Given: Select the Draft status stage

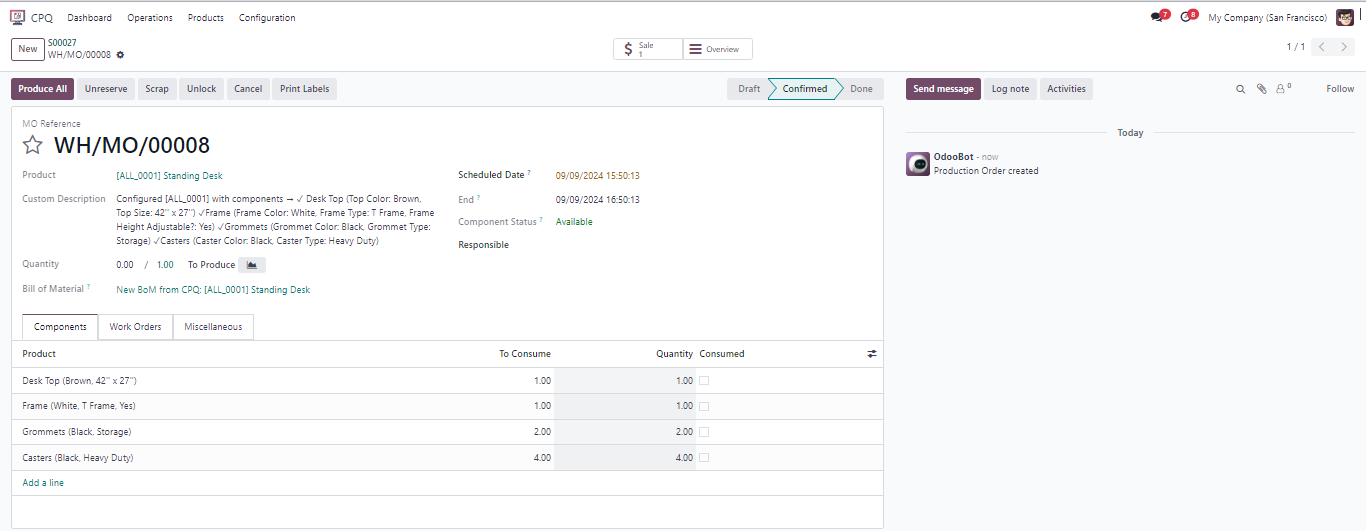Looking at the screenshot, I should 749,89.
